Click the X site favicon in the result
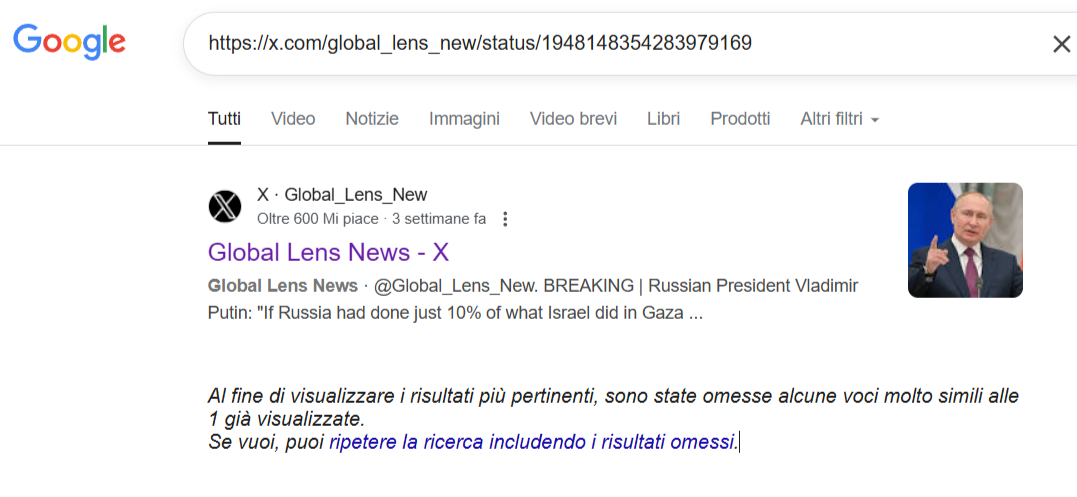Image resolution: width=1077 pixels, height=497 pixels. (225, 206)
